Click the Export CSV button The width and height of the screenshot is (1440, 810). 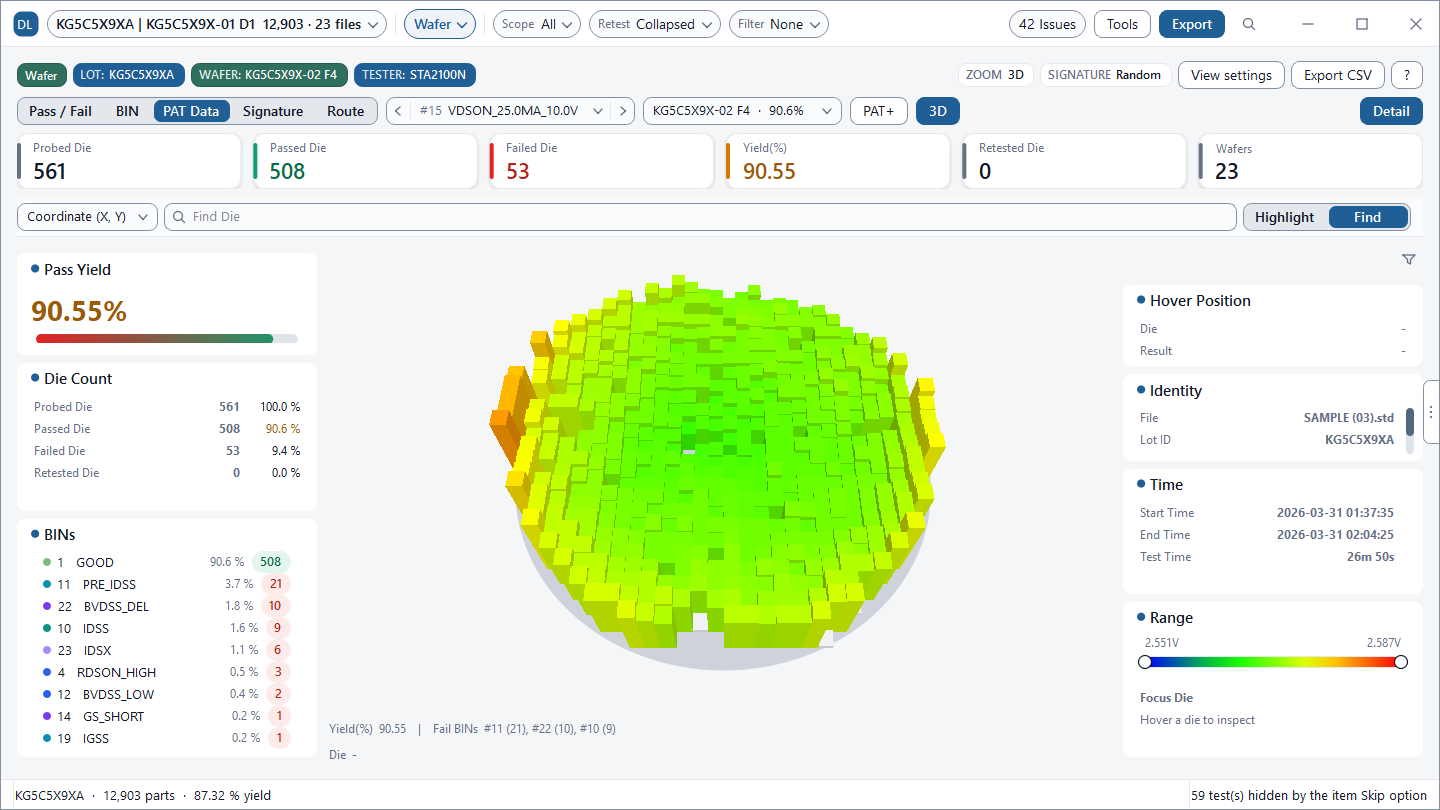pyautogui.click(x=1338, y=75)
